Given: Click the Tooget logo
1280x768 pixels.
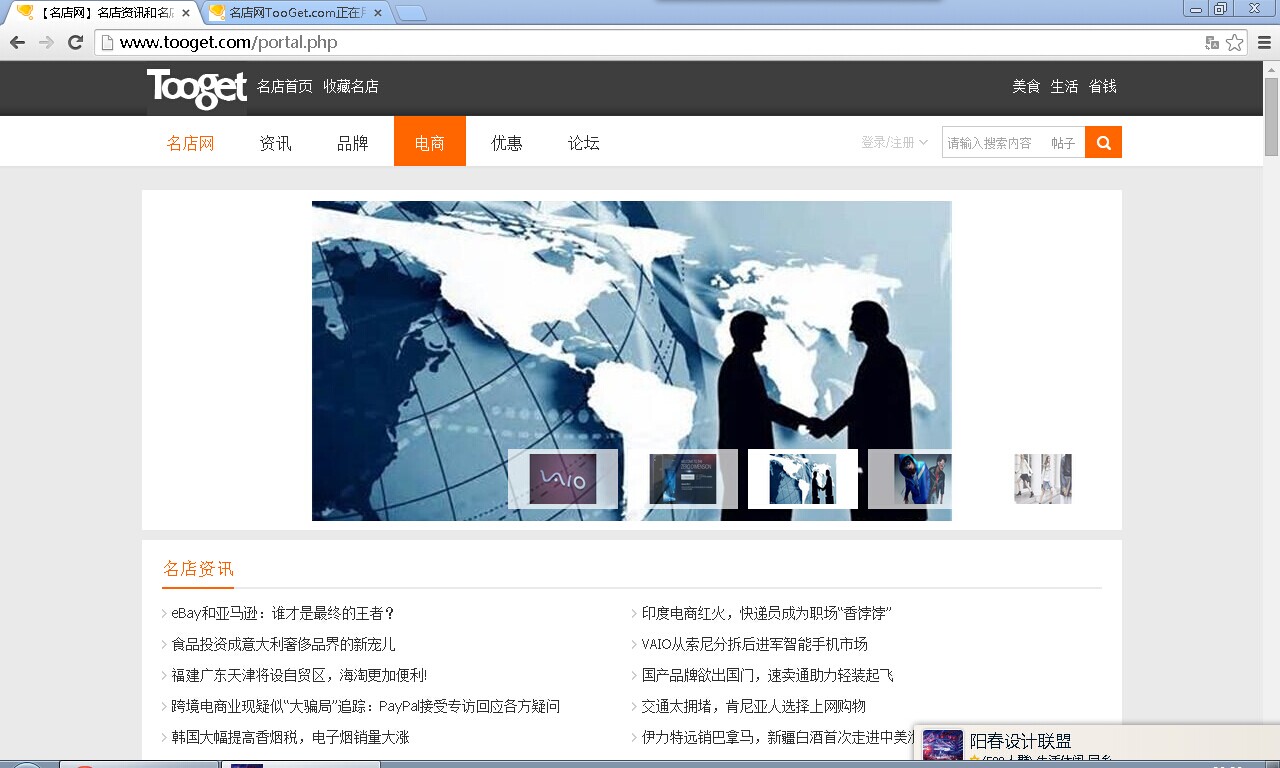Looking at the screenshot, I should [197, 88].
